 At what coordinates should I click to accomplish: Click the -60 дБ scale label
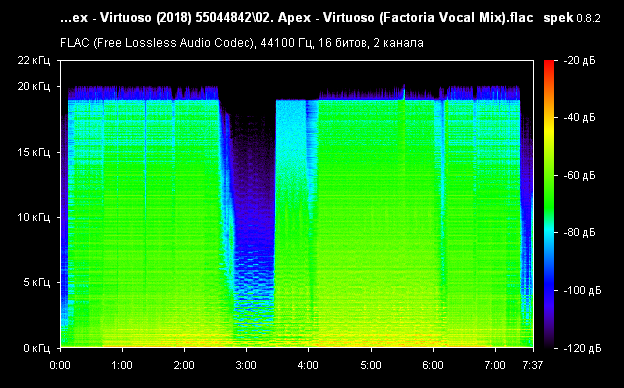point(579,175)
